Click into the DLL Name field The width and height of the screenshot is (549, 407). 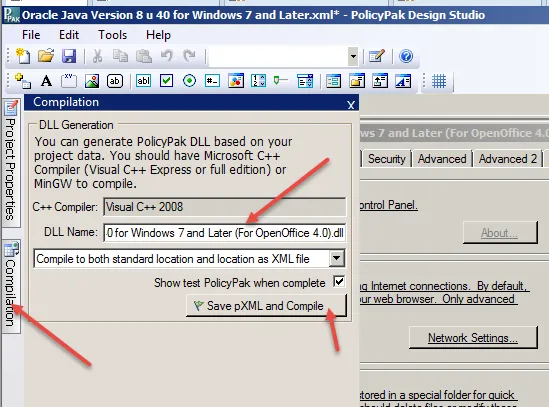click(x=224, y=233)
